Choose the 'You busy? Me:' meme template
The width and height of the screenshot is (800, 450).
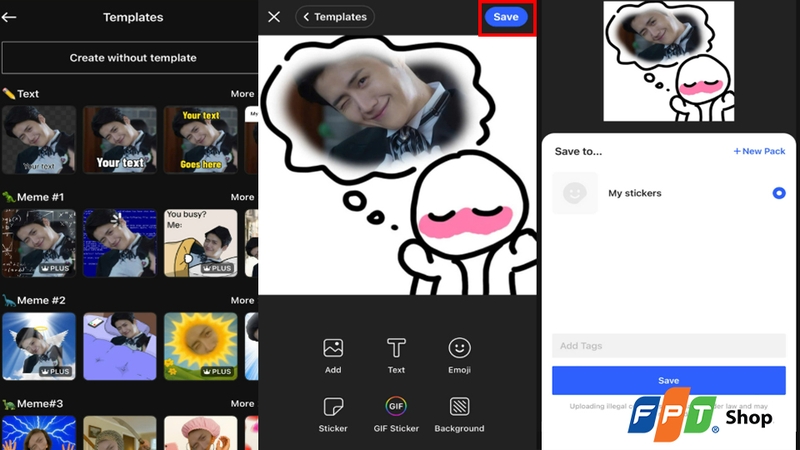tap(201, 243)
